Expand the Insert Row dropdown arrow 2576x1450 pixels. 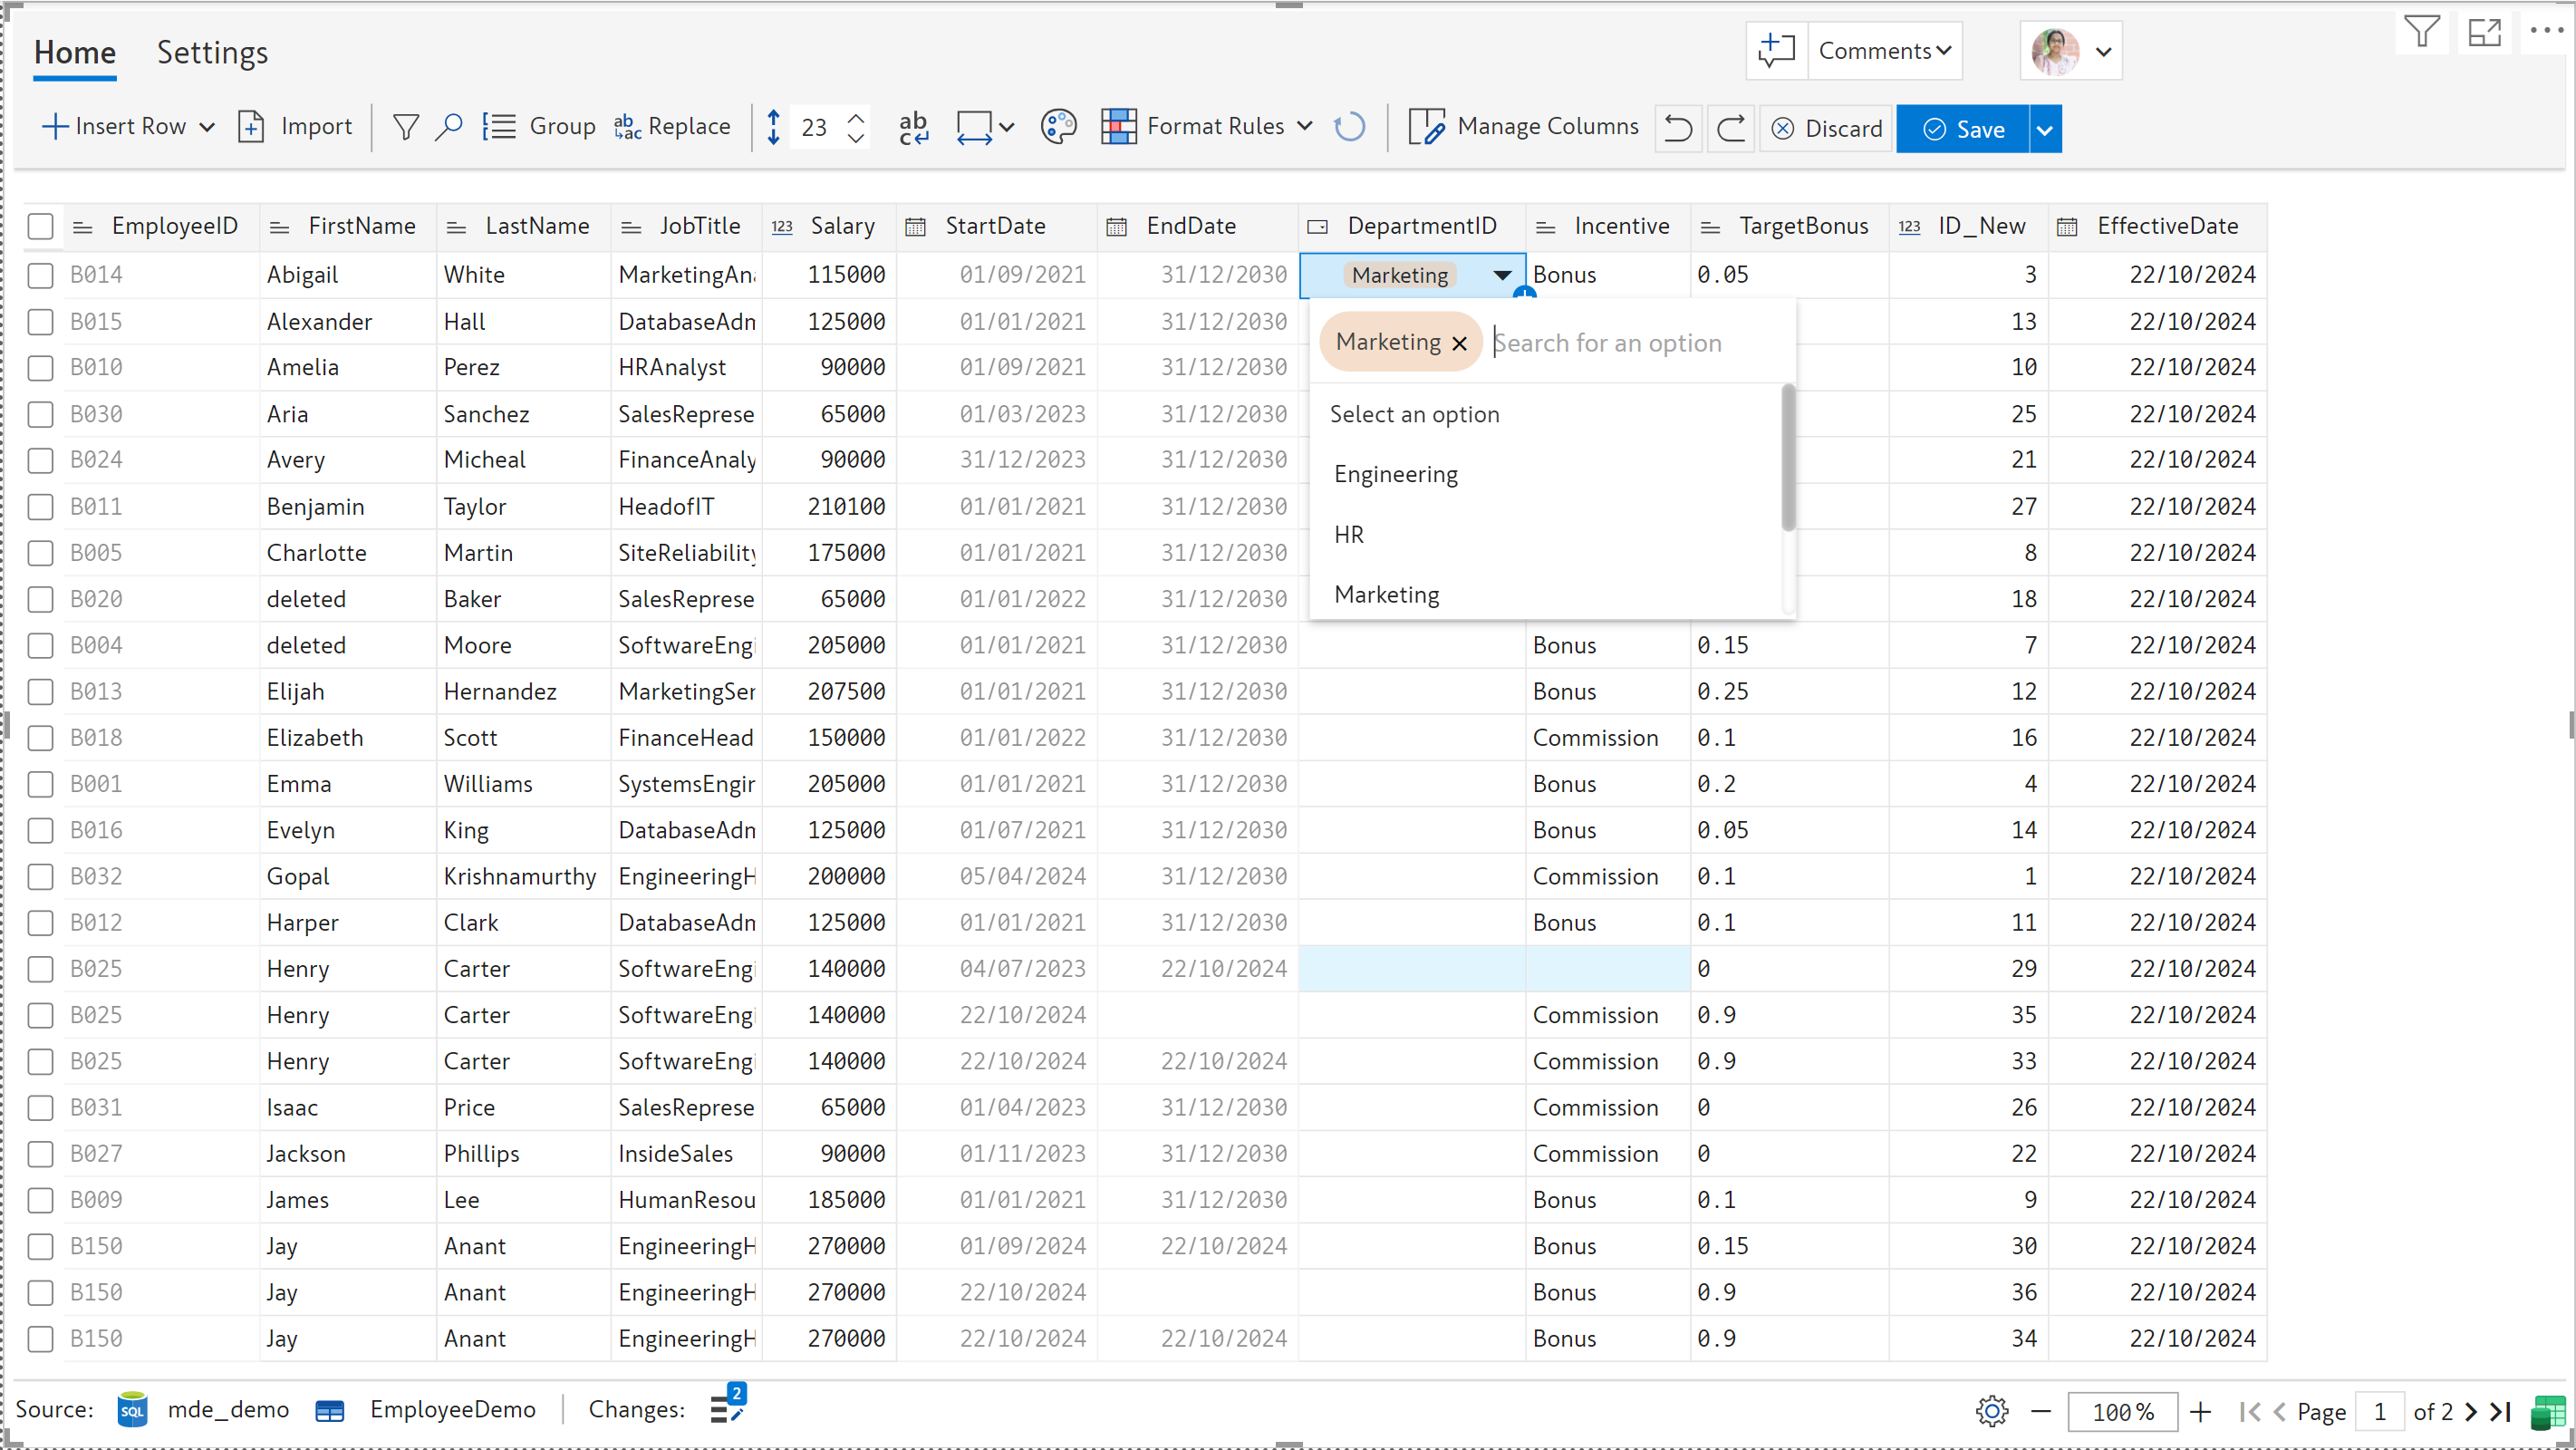click(207, 127)
